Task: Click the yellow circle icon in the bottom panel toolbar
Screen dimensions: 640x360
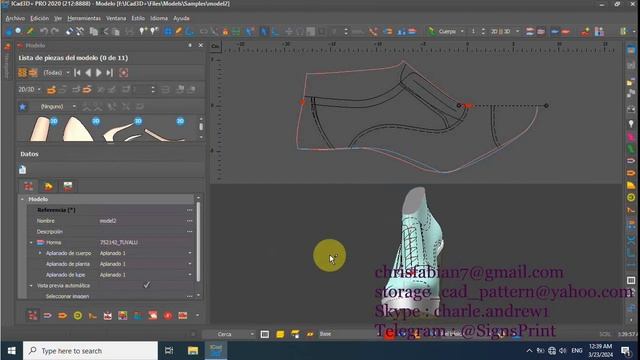Action: (x=78, y=316)
